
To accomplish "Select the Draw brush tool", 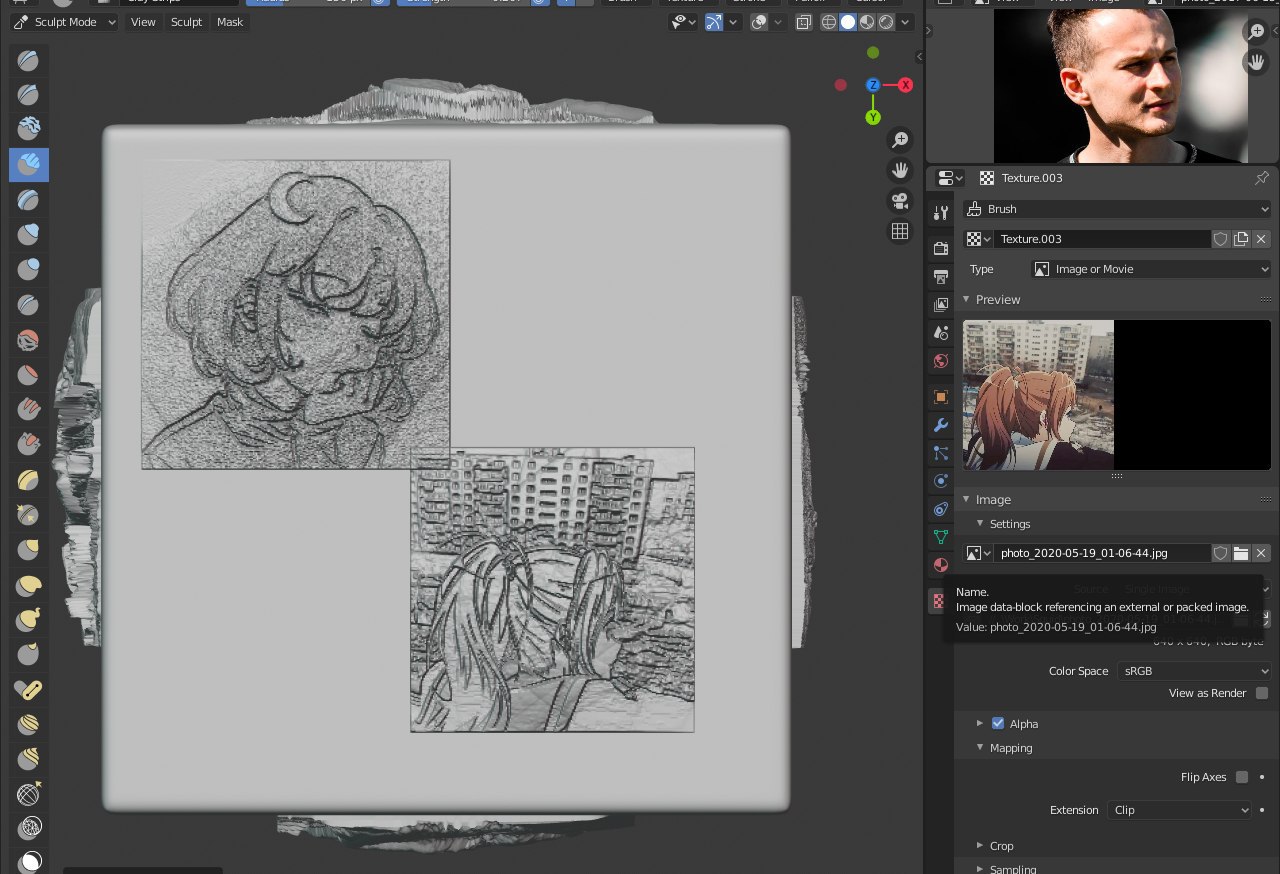I will click(x=29, y=61).
